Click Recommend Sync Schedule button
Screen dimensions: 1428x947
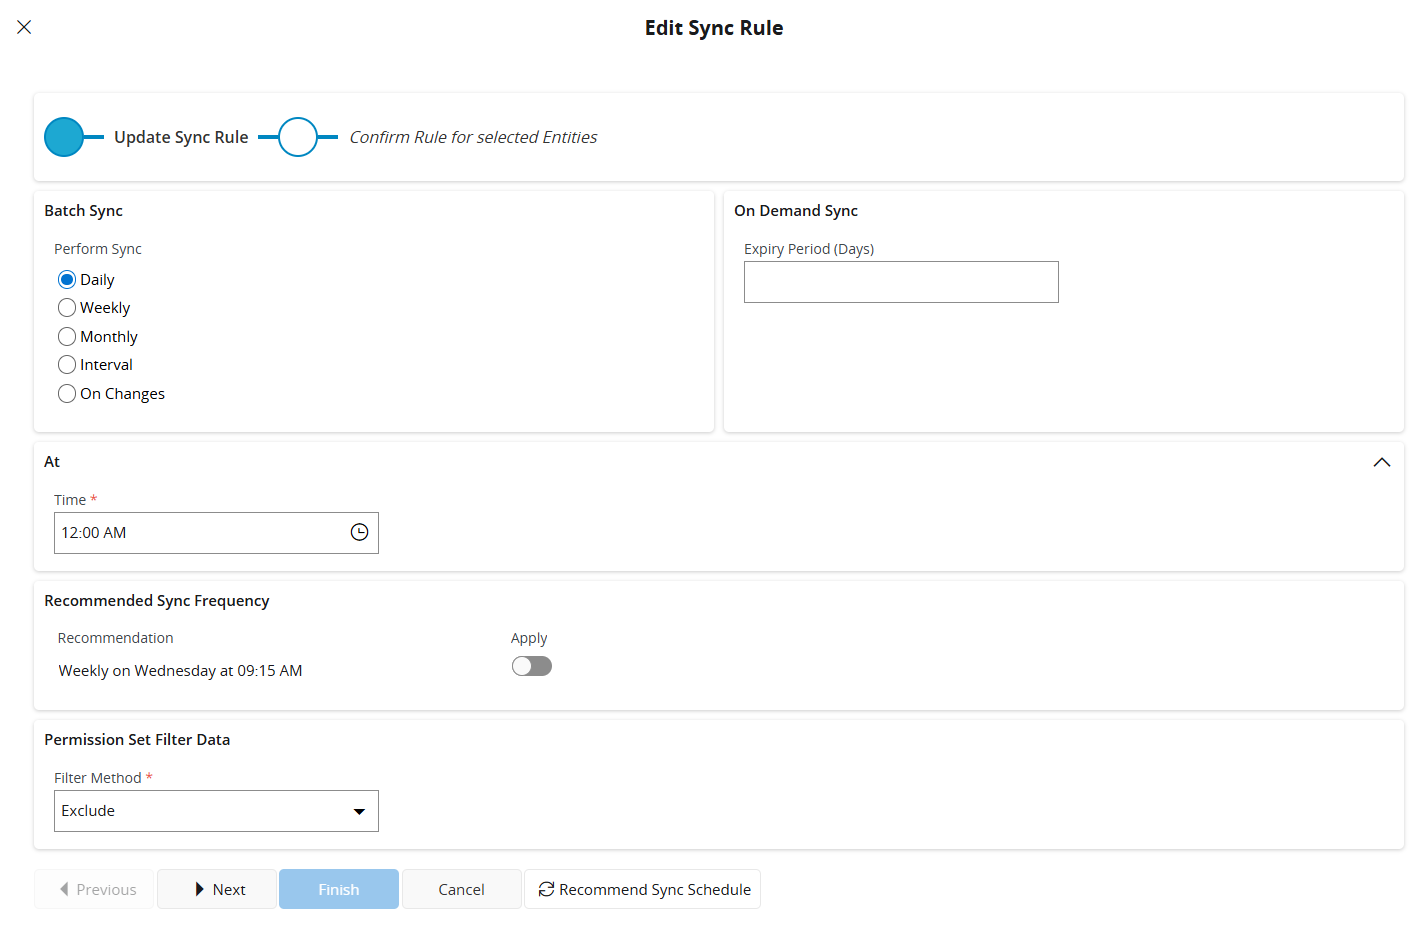tap(643, 889)
